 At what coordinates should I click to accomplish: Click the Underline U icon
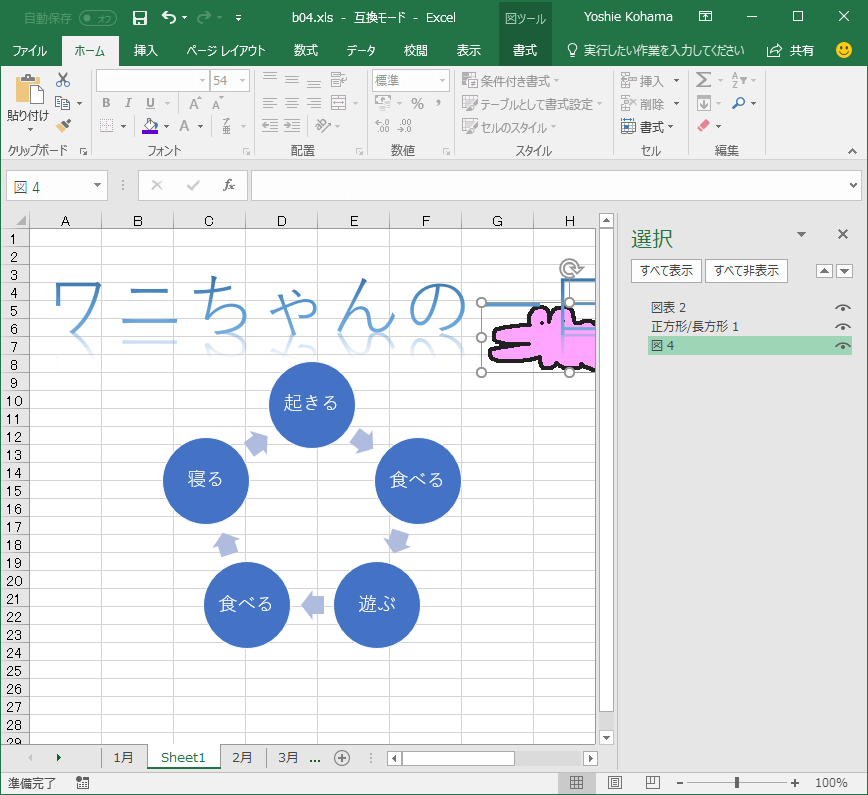click(x=151, y=103)
